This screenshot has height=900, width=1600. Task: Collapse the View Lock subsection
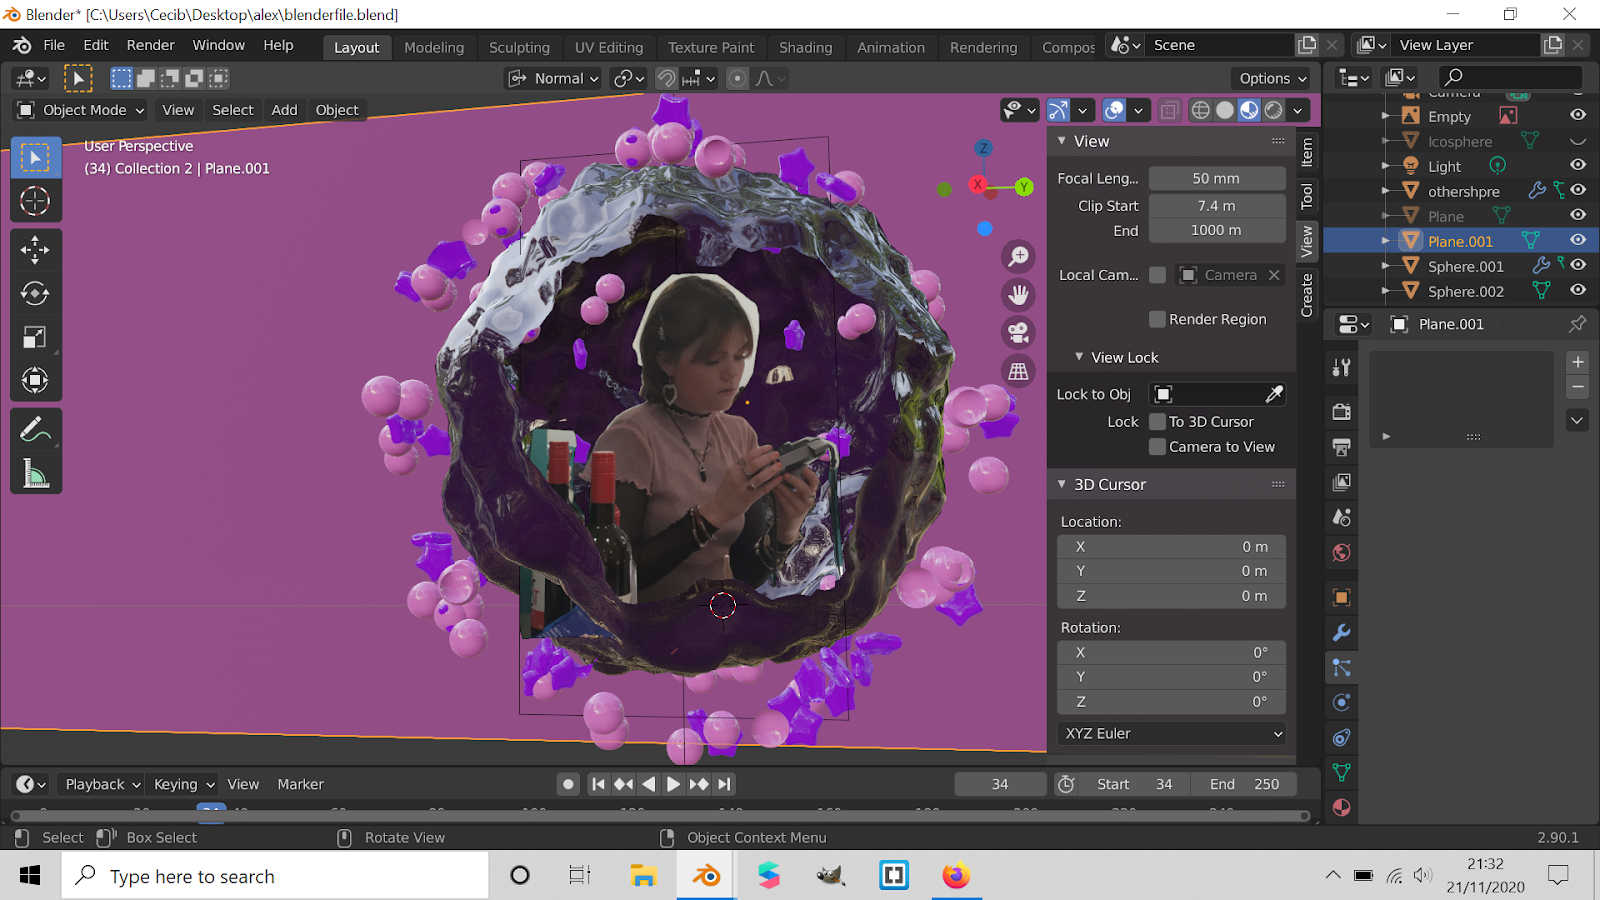[1079, 357]
